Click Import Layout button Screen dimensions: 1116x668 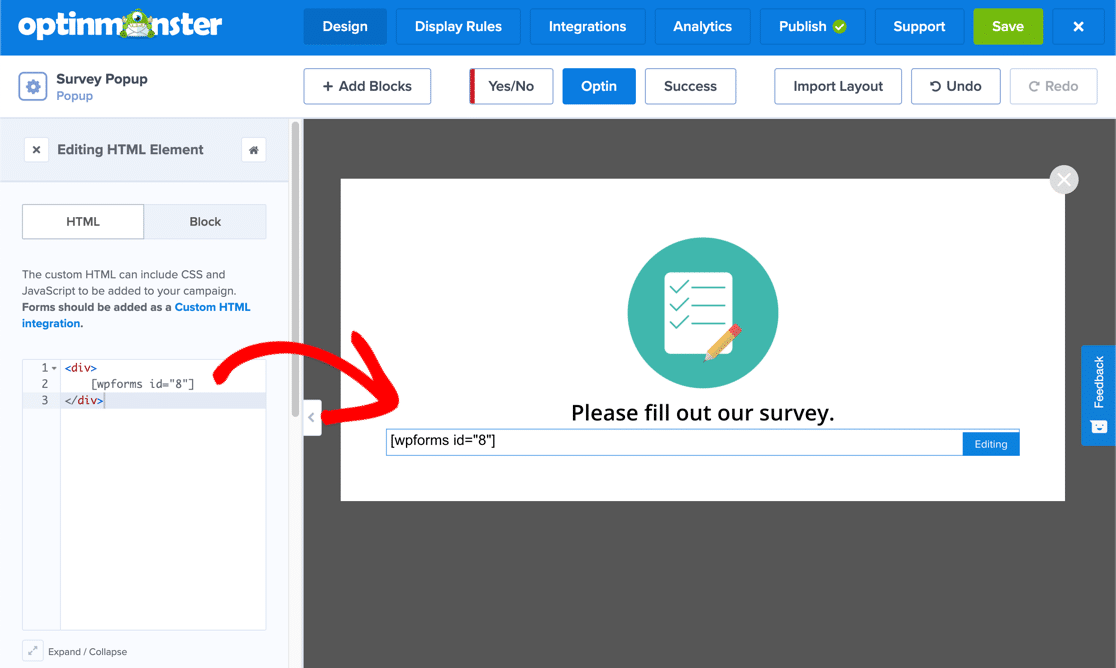(838, 86)
